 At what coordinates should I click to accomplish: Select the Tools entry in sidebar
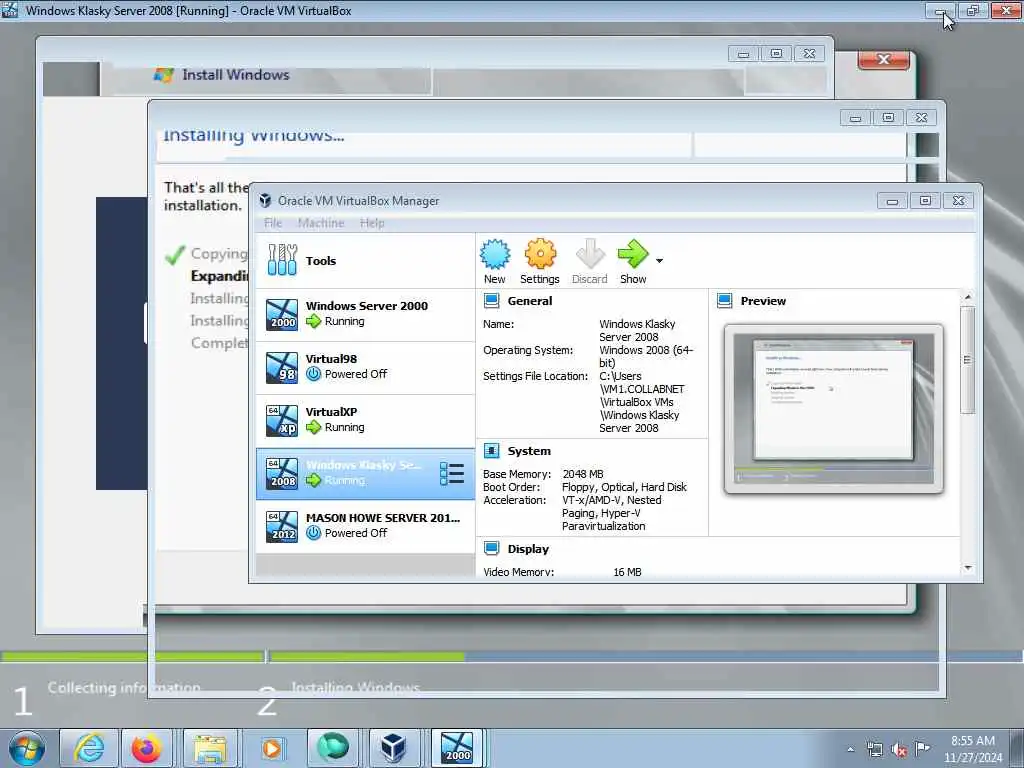pos(366,261)
